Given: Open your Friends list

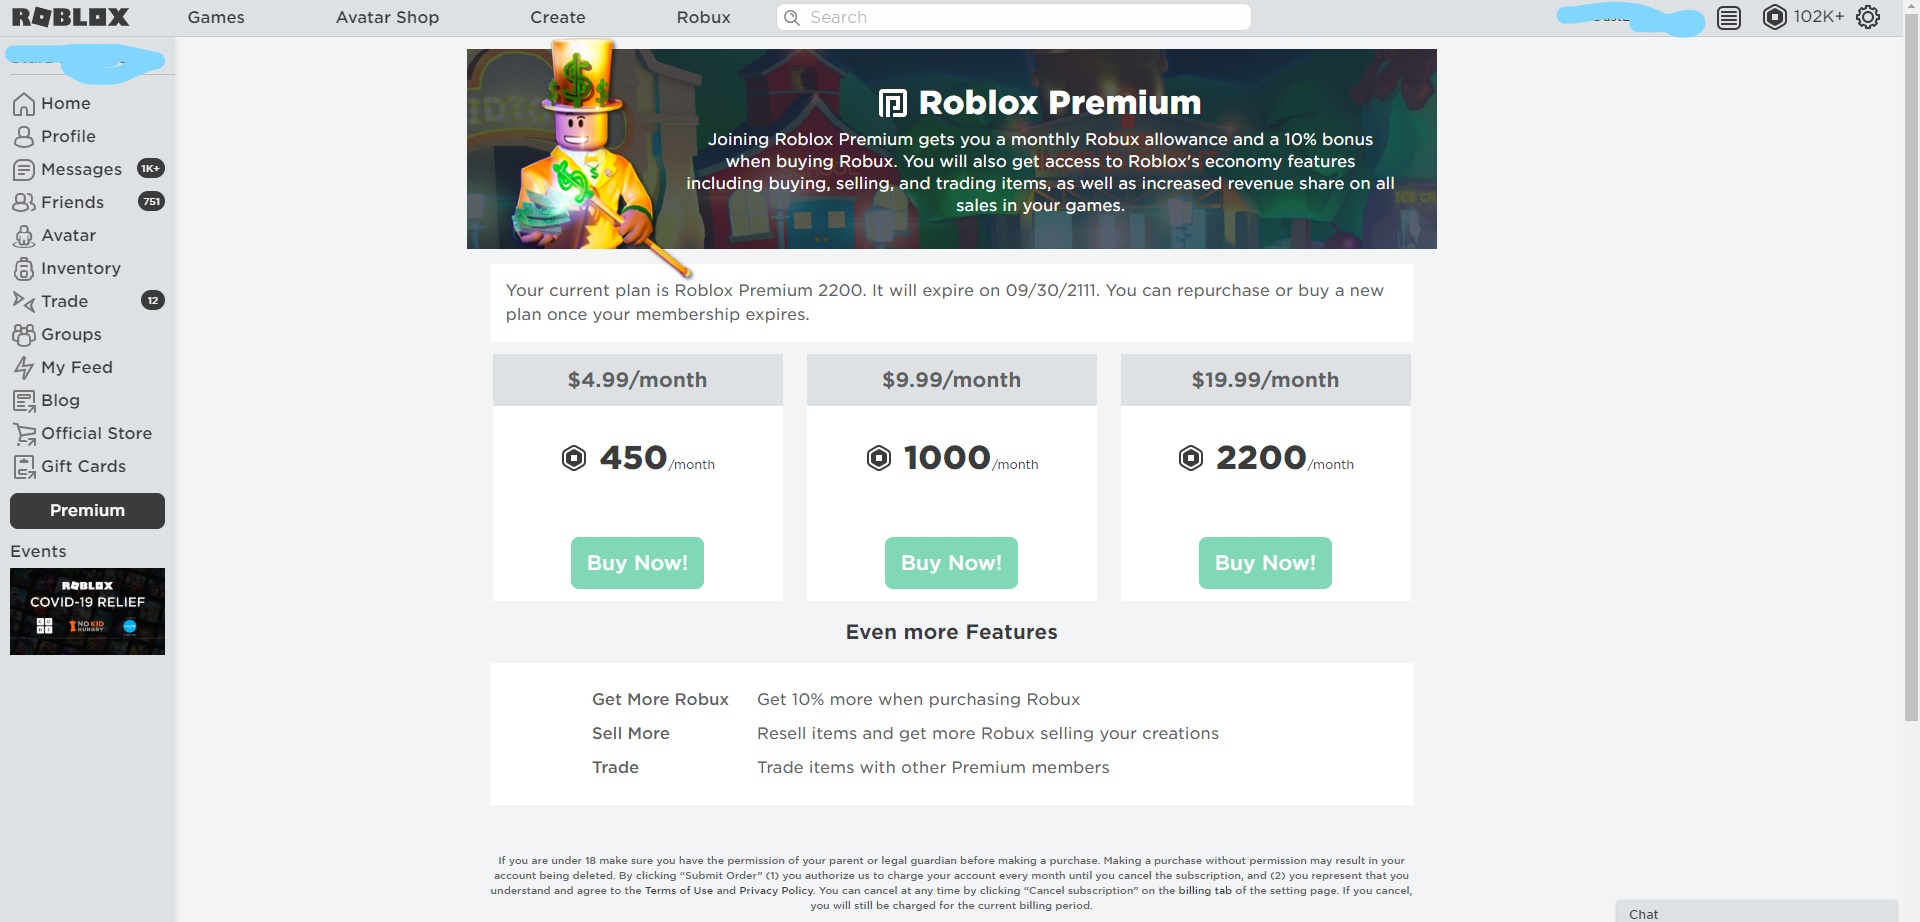Looking at the screenshot, I should click(73, 202).
